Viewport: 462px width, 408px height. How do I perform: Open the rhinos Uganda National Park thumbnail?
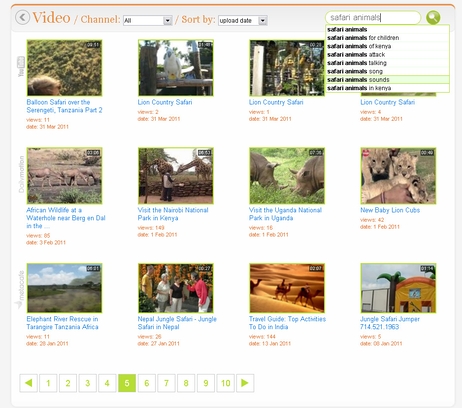tap(287, 176)
